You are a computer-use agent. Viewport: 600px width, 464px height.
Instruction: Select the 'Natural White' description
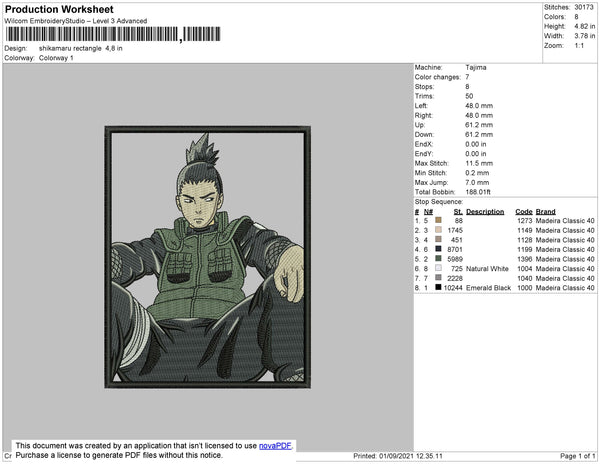[x=488, y=269]
